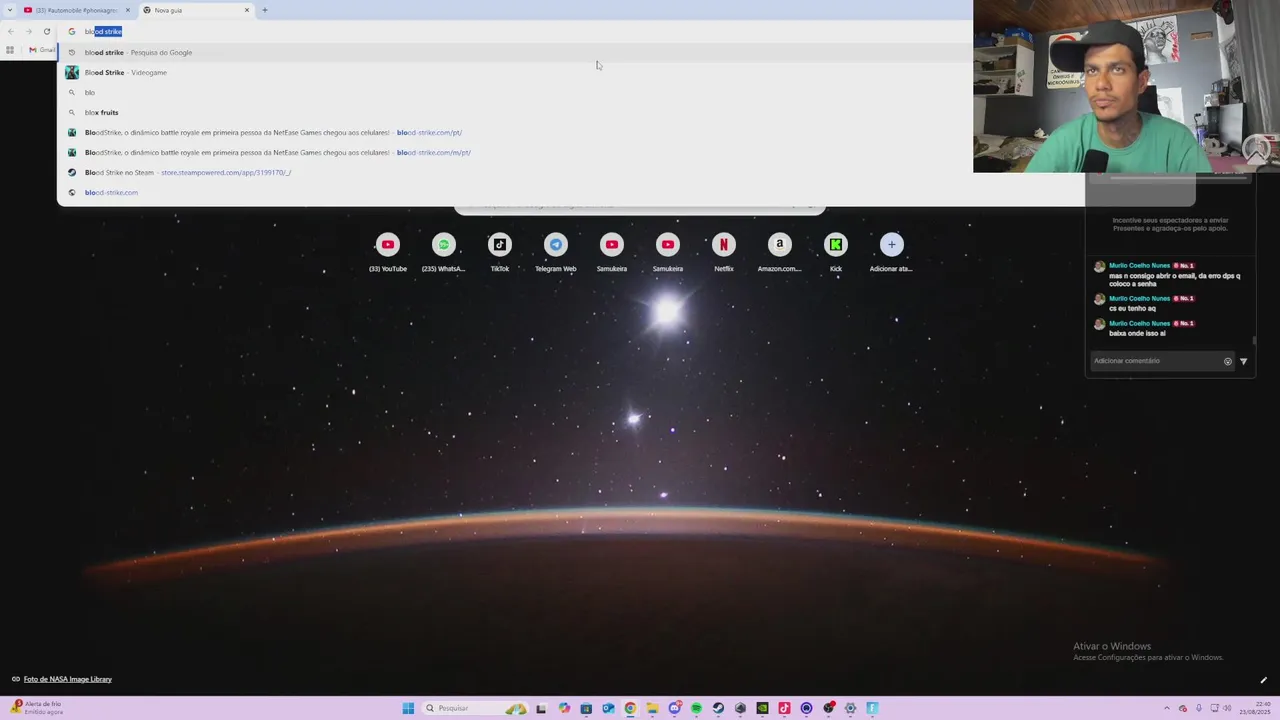Viewport: 1280px width, 720px height.
Task: Open a new browser tab with plus
Action: click(265, 10)
